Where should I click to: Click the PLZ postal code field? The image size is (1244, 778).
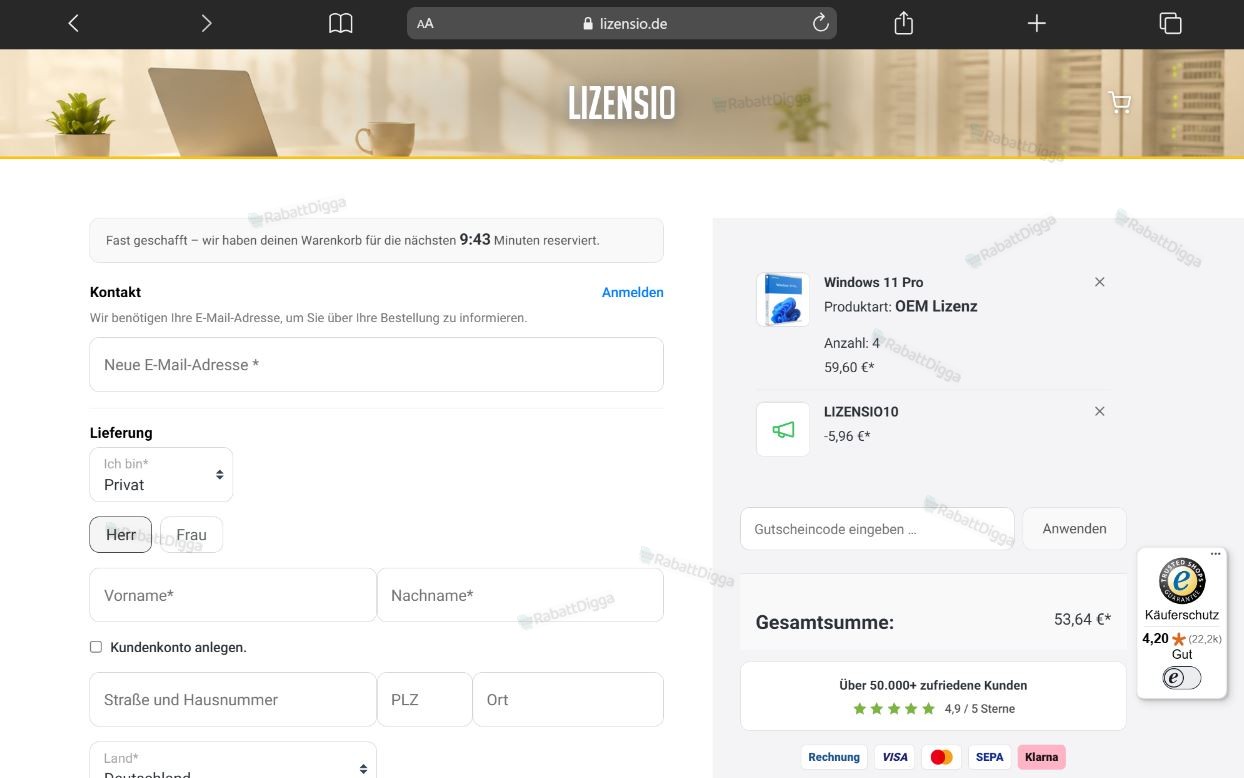[x=424, y=699]
